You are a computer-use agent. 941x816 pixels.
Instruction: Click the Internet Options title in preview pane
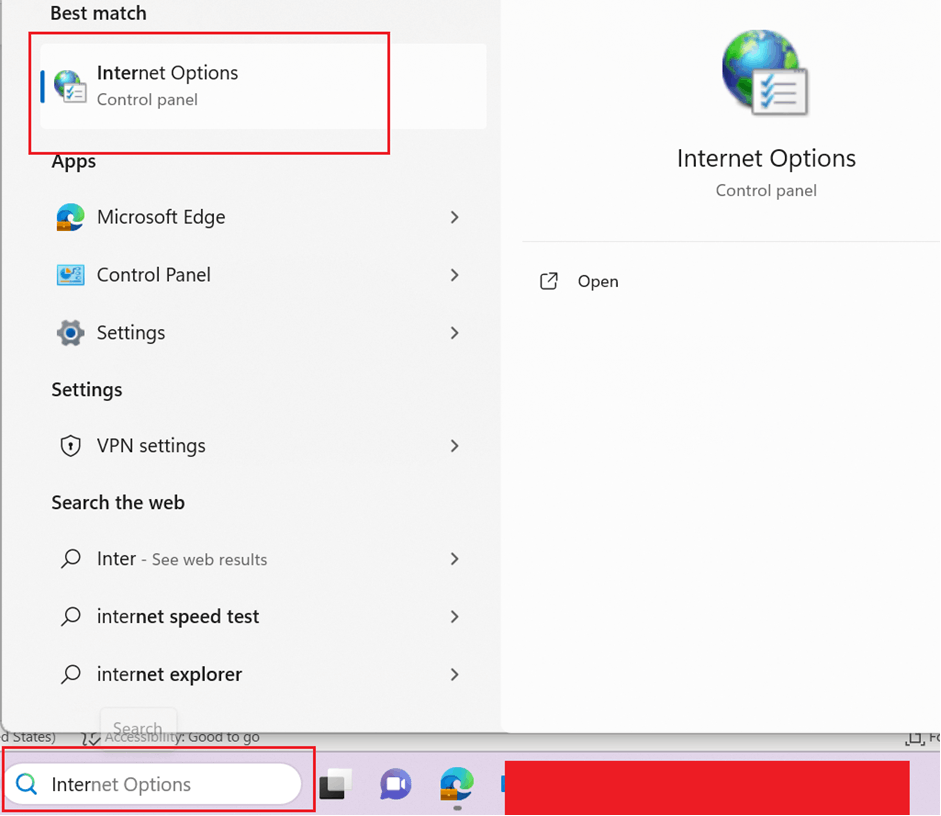point(766,158)
